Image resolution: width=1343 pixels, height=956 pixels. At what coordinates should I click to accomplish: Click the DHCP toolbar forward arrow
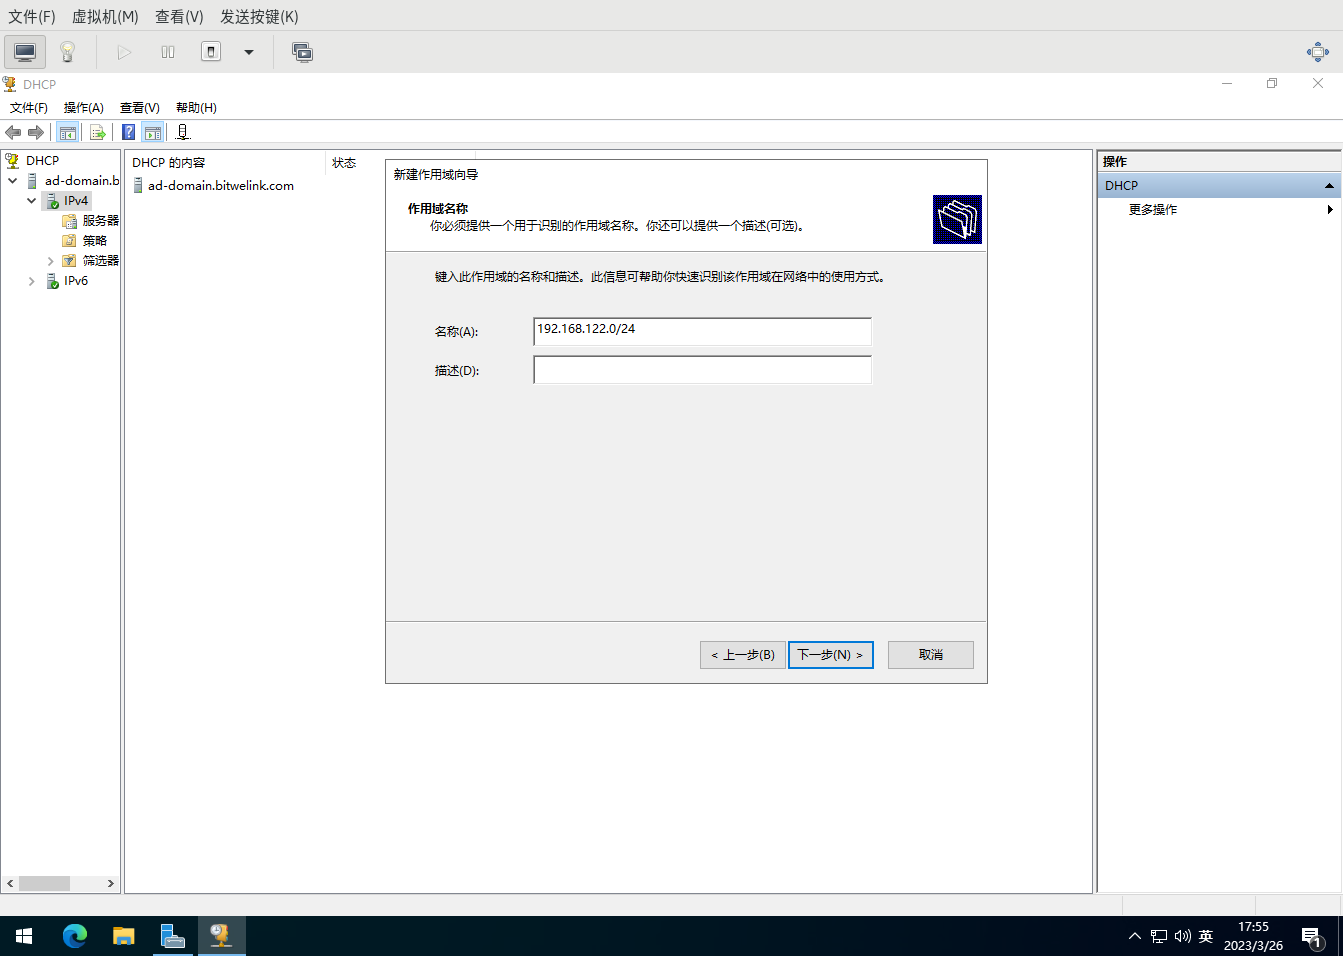click(36, 132)
